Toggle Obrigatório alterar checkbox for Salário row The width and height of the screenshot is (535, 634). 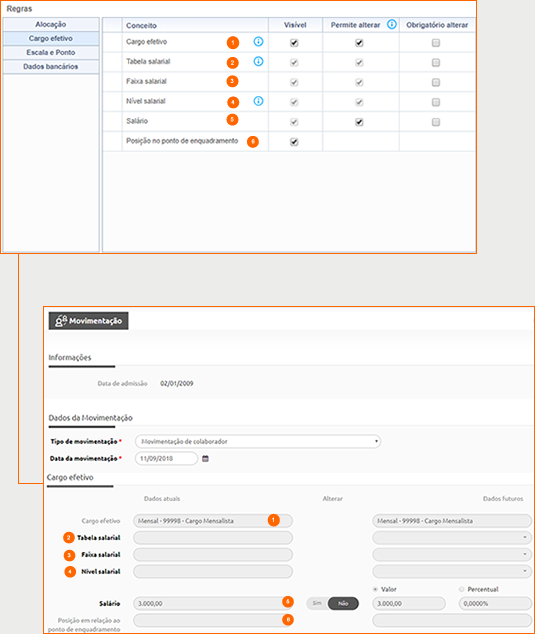[436, 122]
